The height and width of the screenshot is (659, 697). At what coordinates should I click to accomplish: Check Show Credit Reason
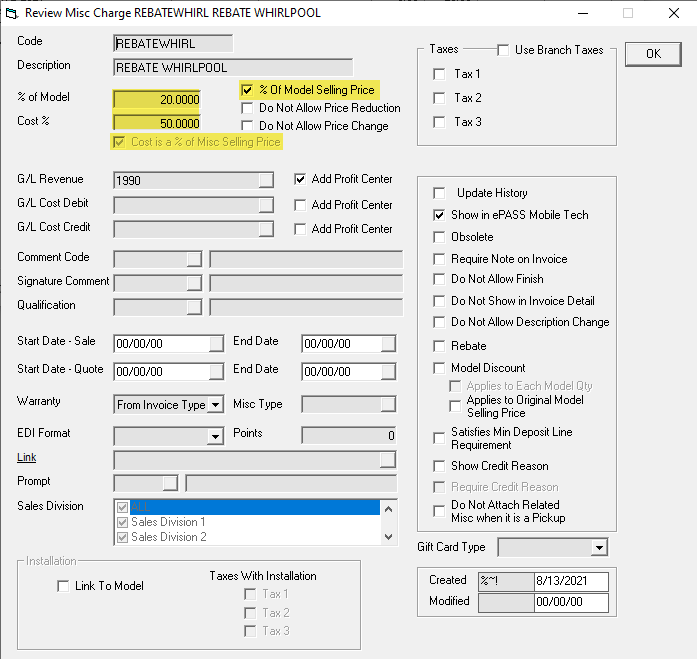click(x=439, y=466)
